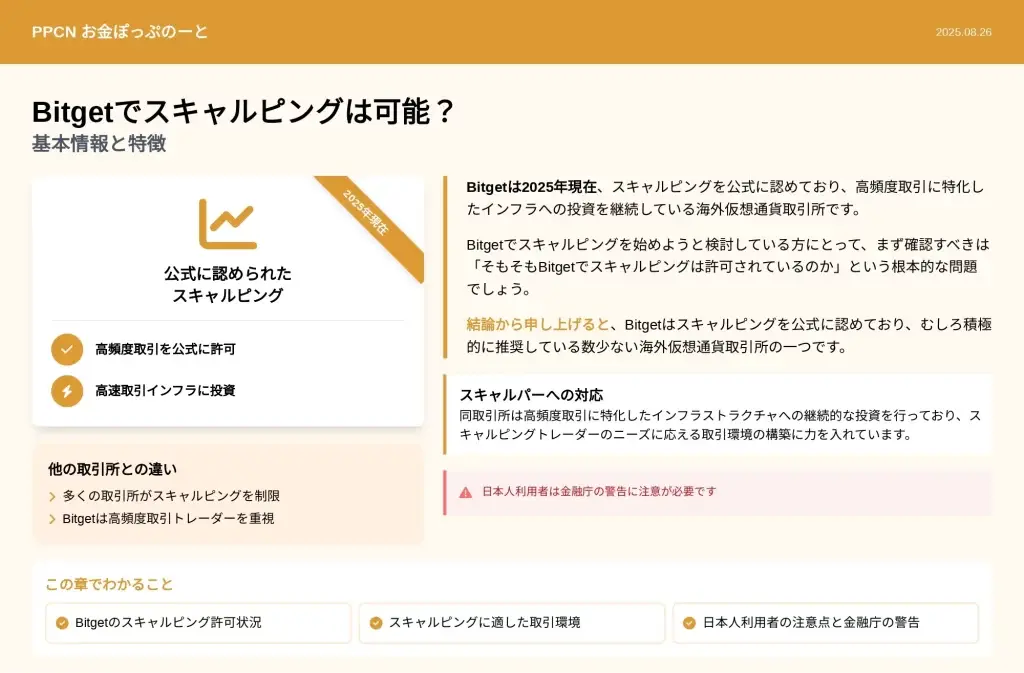
Task: Click the line chart icon in the card
Action: click(227, 223)
